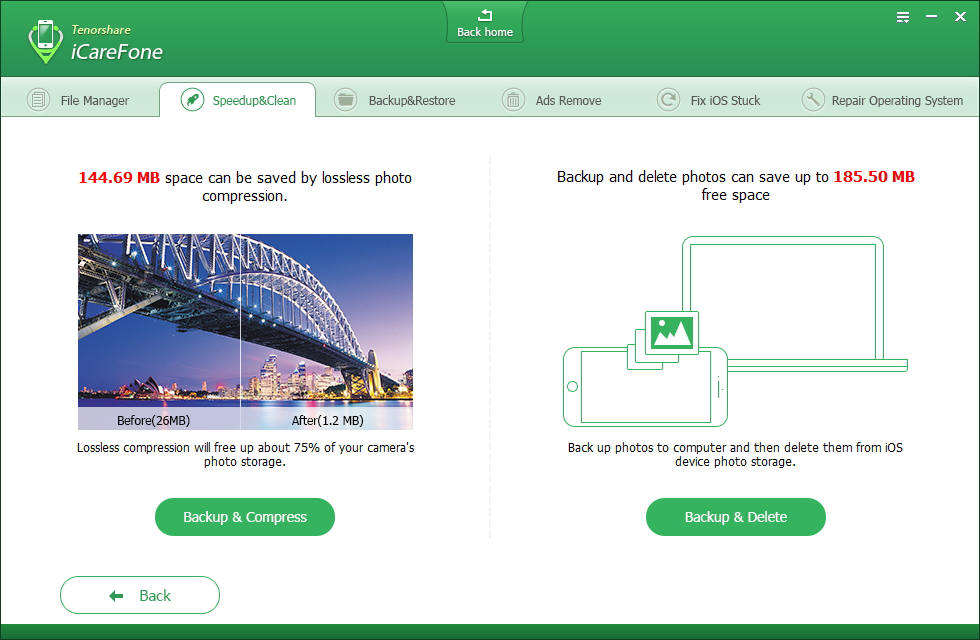The image size is (980, 640).
Task: Click the back up photos to computer description
Action: [x=736, y=454]
